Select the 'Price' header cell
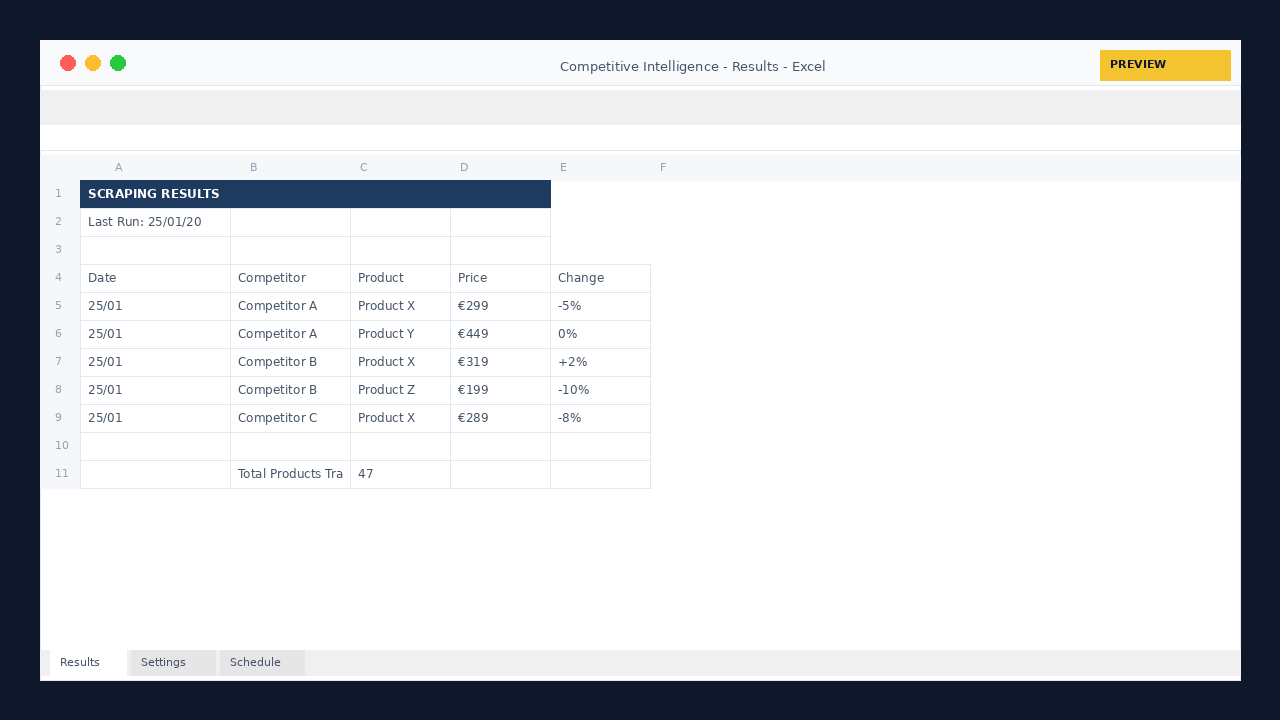1280x720 pixels. pos(500,278)
